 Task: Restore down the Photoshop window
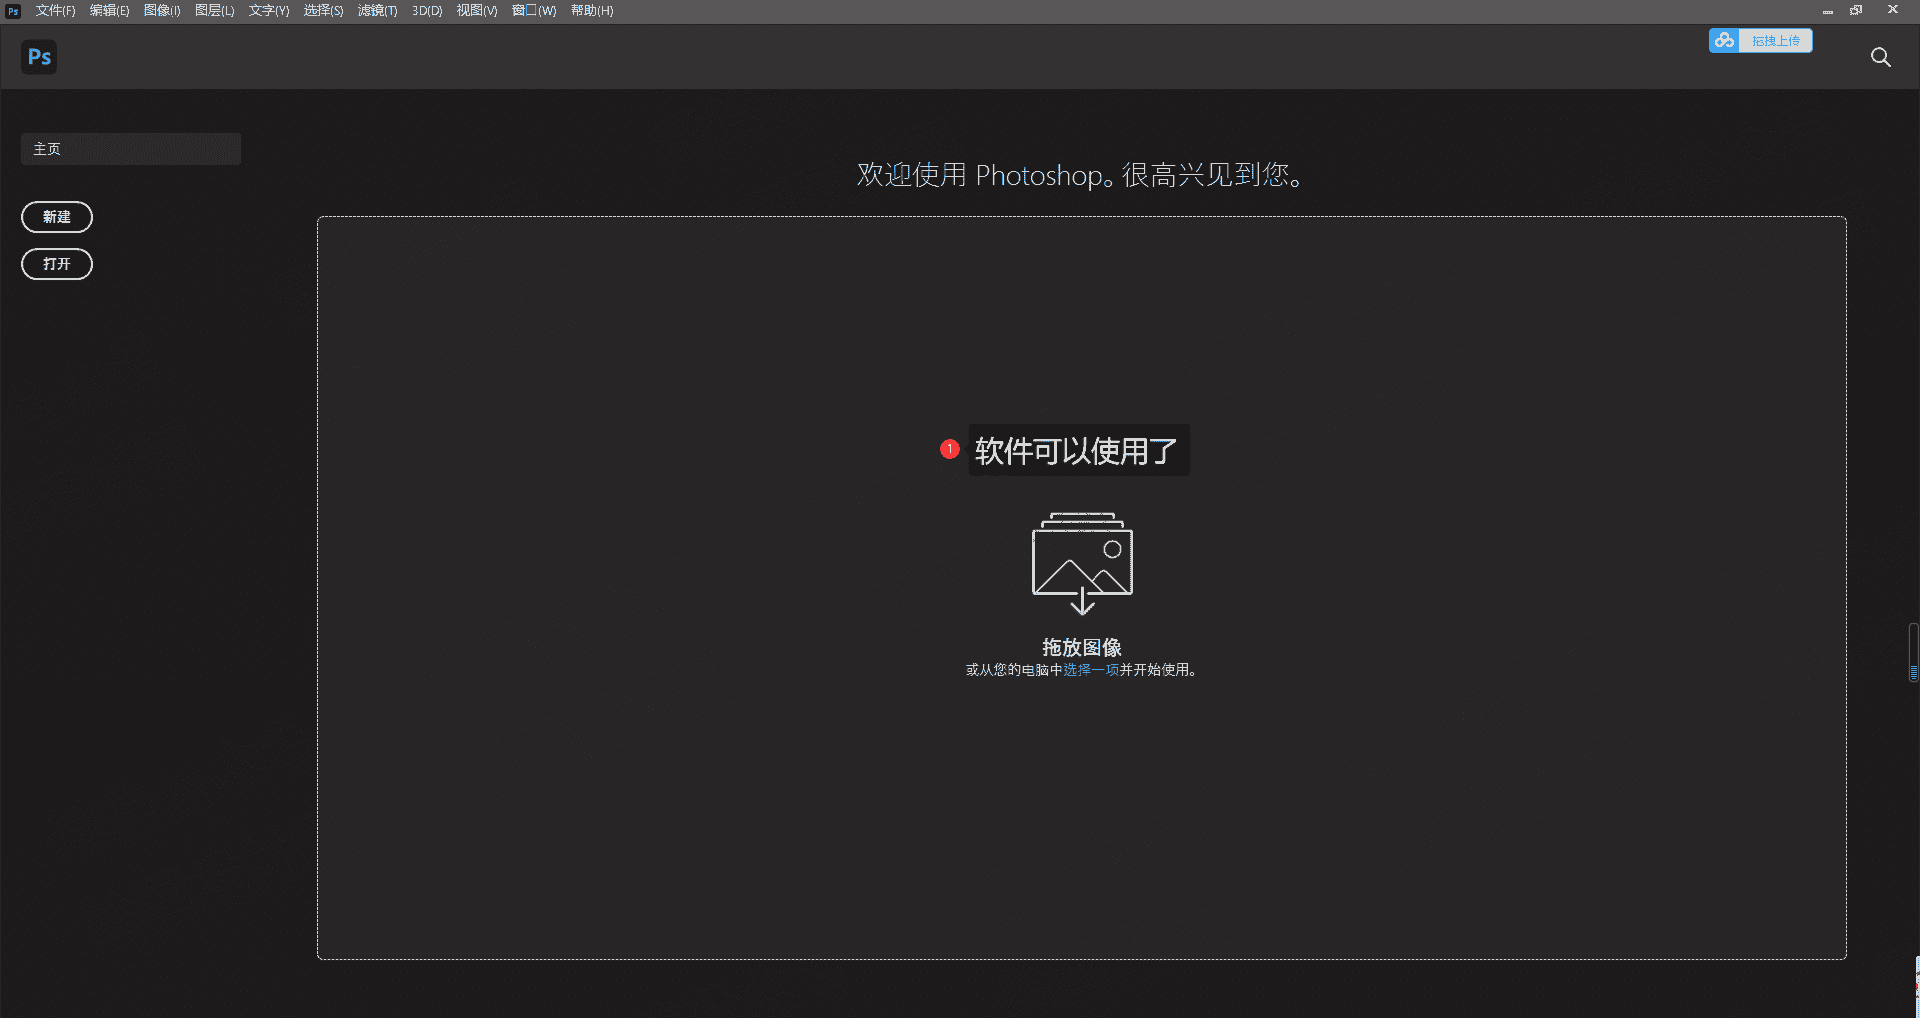pos(1857,11)
